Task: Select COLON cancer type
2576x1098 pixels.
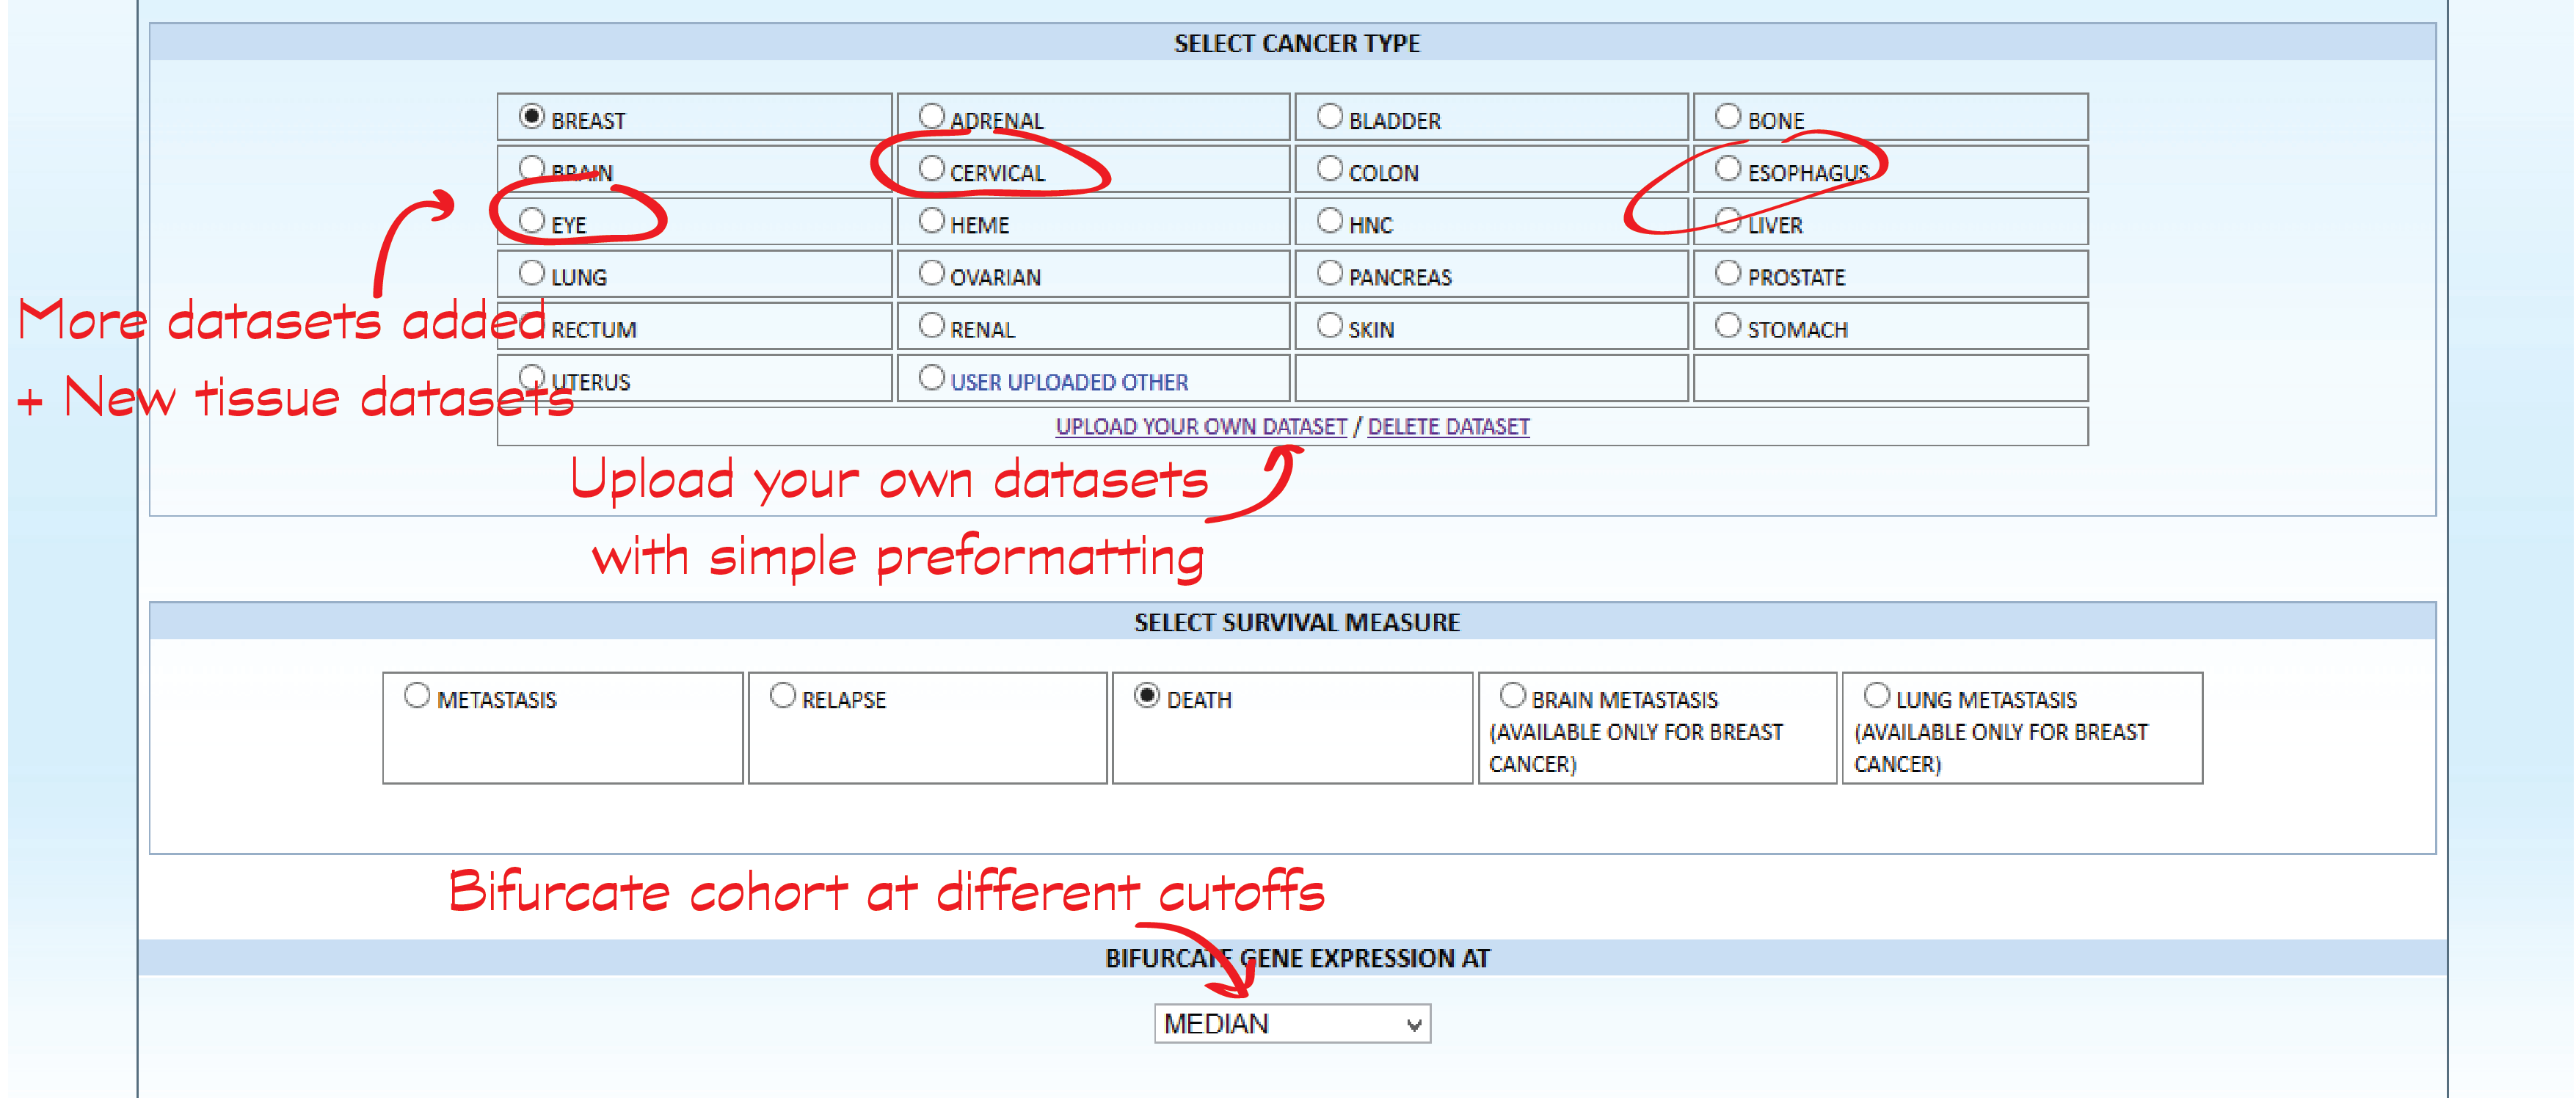Action: (x=1330, y=168)
